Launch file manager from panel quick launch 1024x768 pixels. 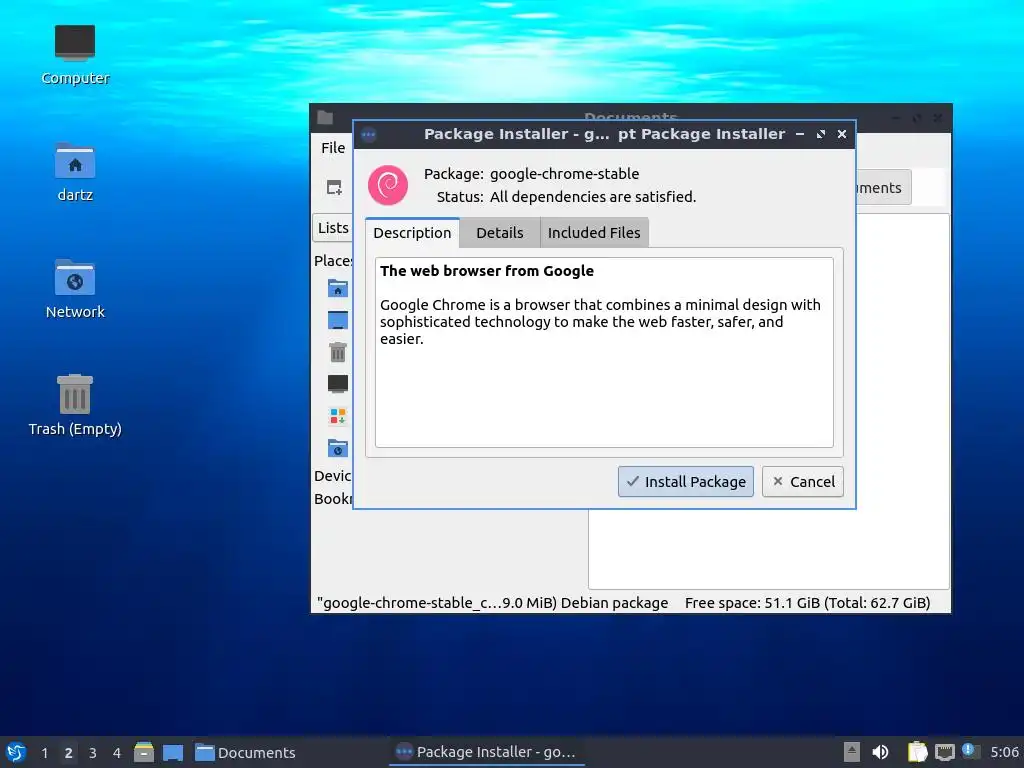(144, 752)
